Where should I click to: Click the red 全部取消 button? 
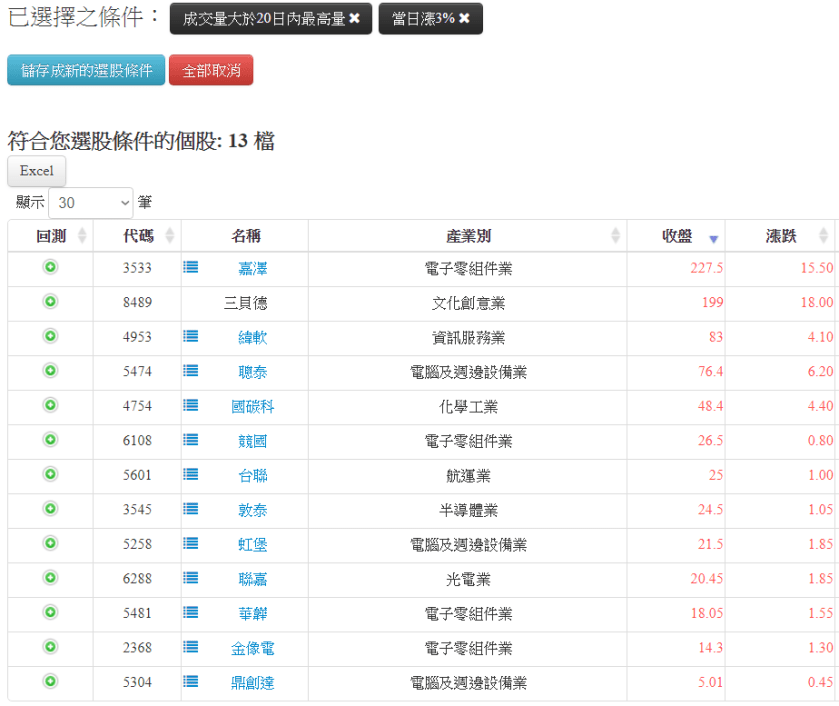tap(211, 70)
